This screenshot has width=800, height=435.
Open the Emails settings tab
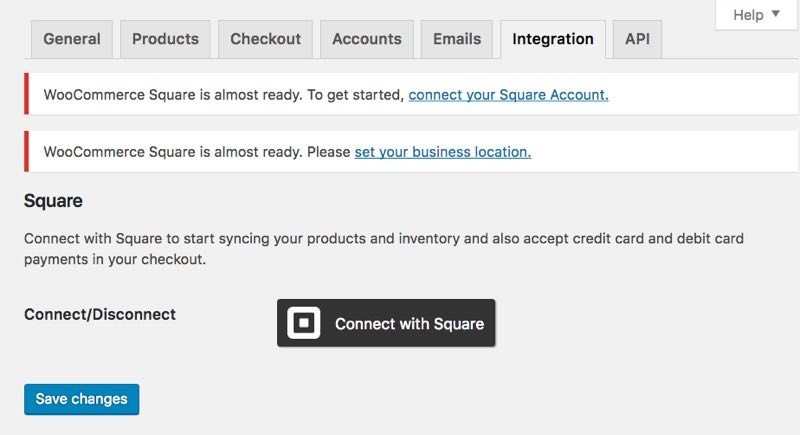pyautogui.click(x=457, y=39)
